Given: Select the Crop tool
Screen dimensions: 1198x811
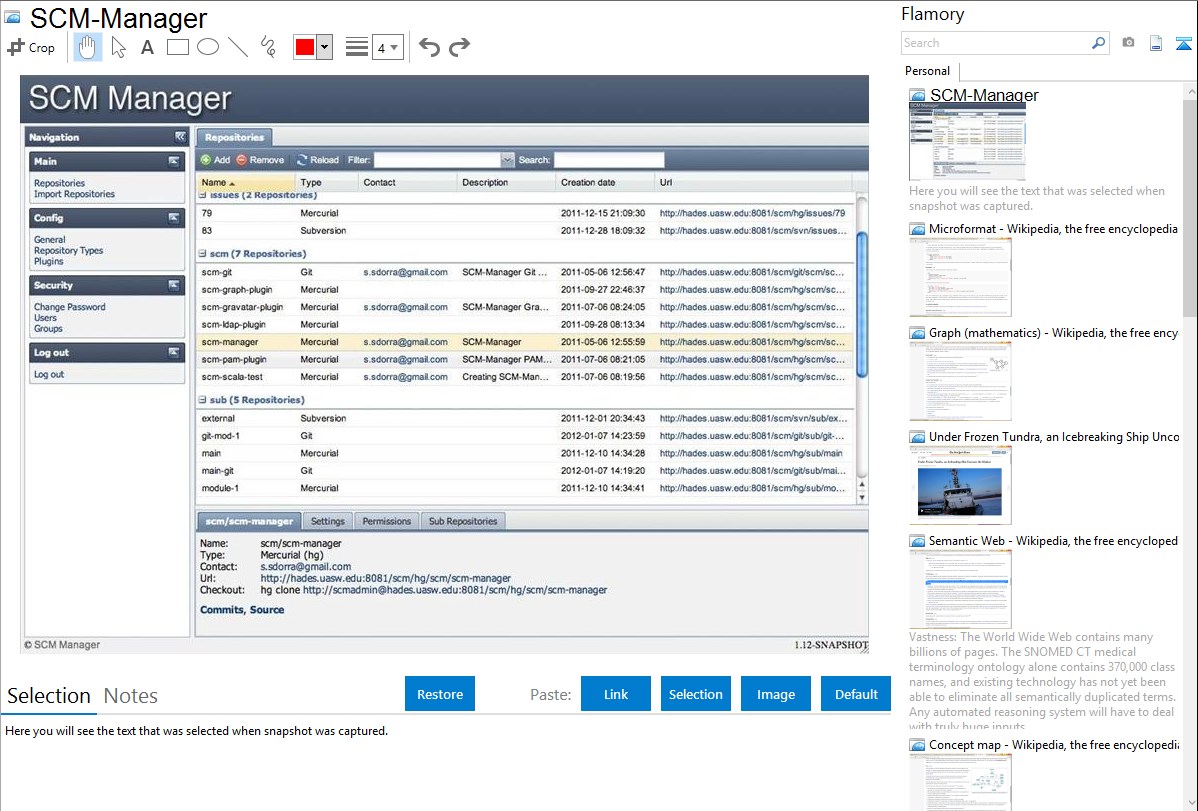Looking at the screenshot, I should (x=31, y=47).
